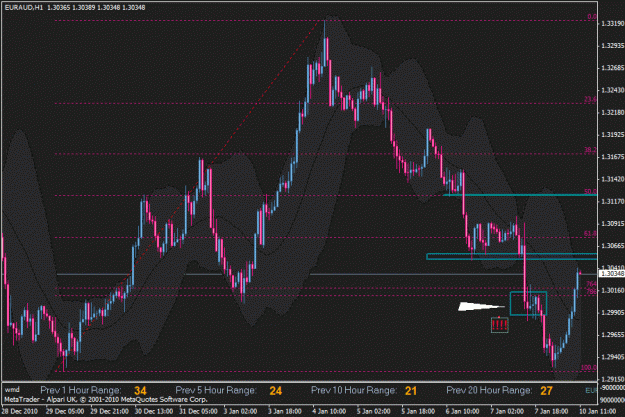
Task: Click the Fibonacci 0.0 level label
Action: pyautogui.click(x=592, y=17)
